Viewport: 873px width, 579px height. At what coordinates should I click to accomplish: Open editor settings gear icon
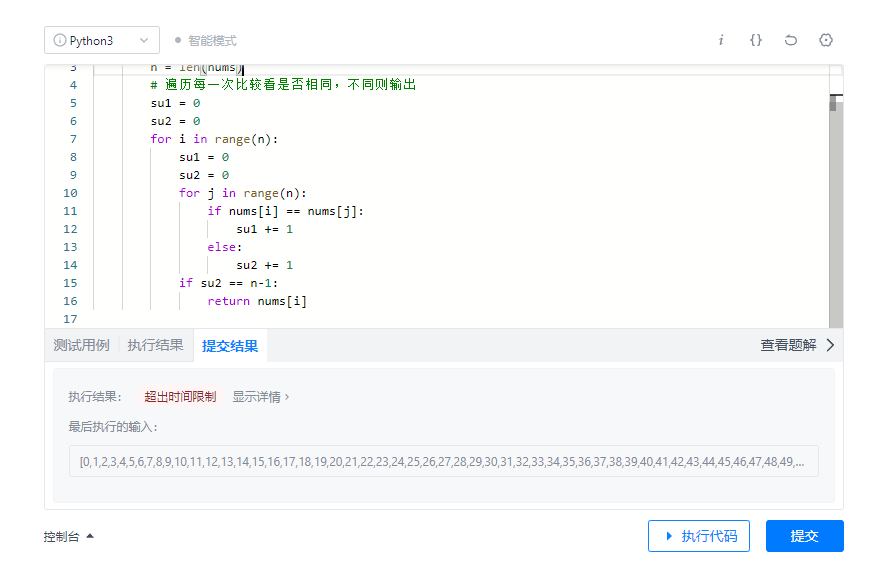[x=826, y=40]
